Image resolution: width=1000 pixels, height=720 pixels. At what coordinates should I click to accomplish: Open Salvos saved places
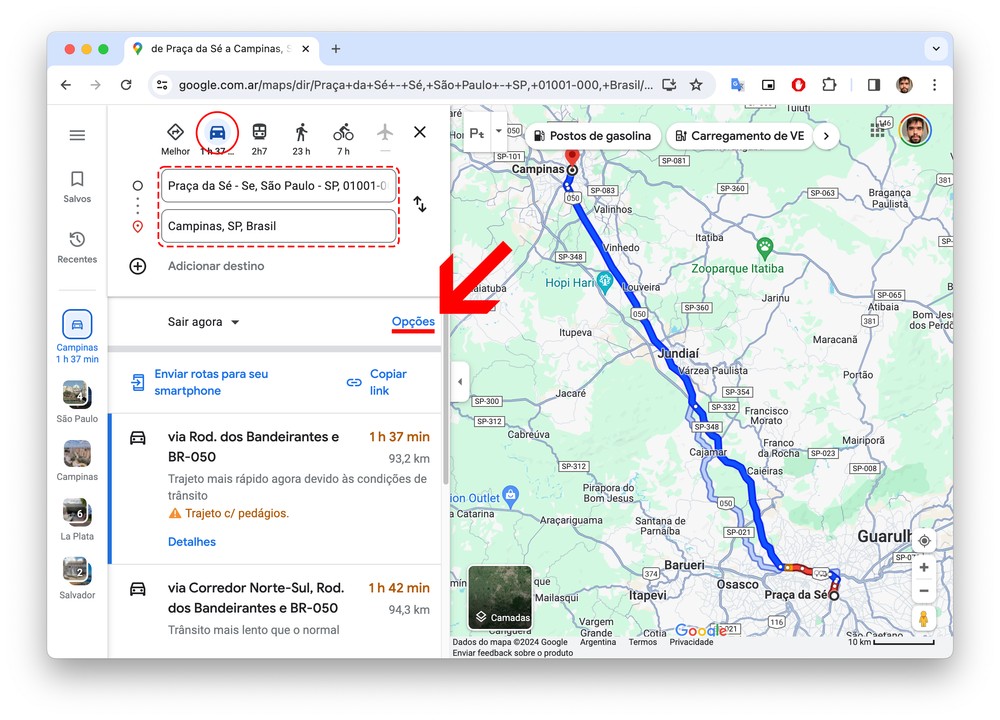pos(77,186)
